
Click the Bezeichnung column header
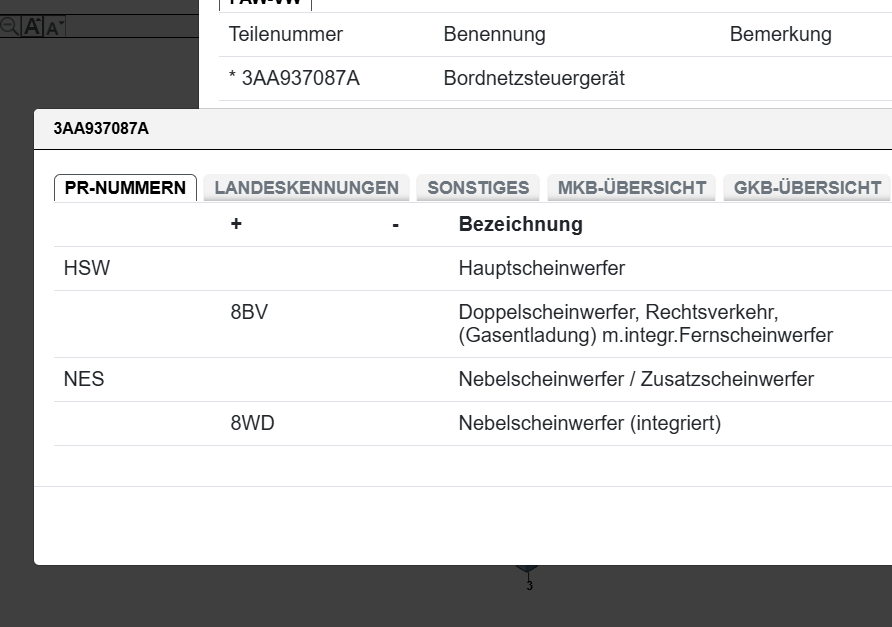520,224
